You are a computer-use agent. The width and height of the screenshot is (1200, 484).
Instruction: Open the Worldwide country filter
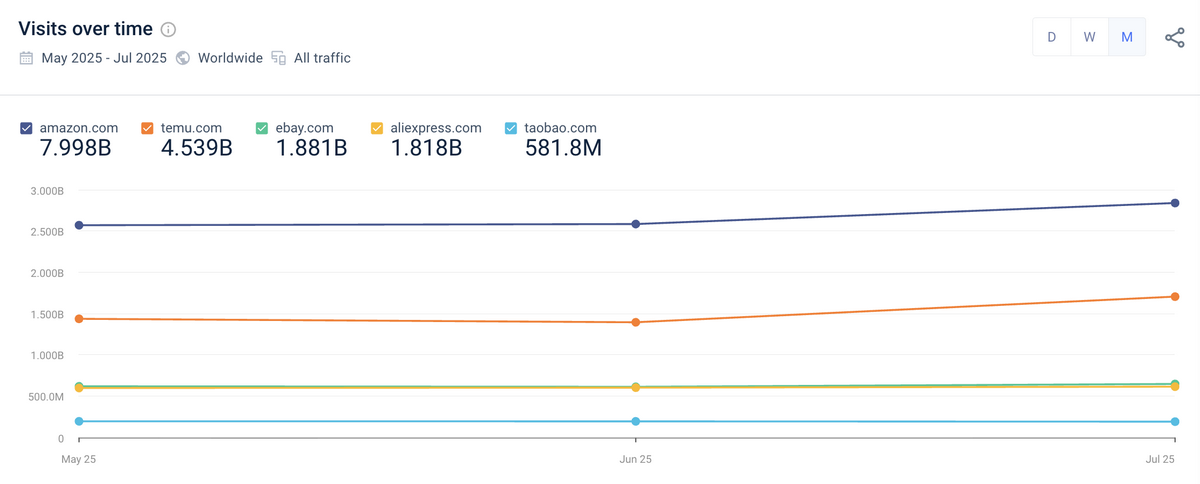click(230, 58)
